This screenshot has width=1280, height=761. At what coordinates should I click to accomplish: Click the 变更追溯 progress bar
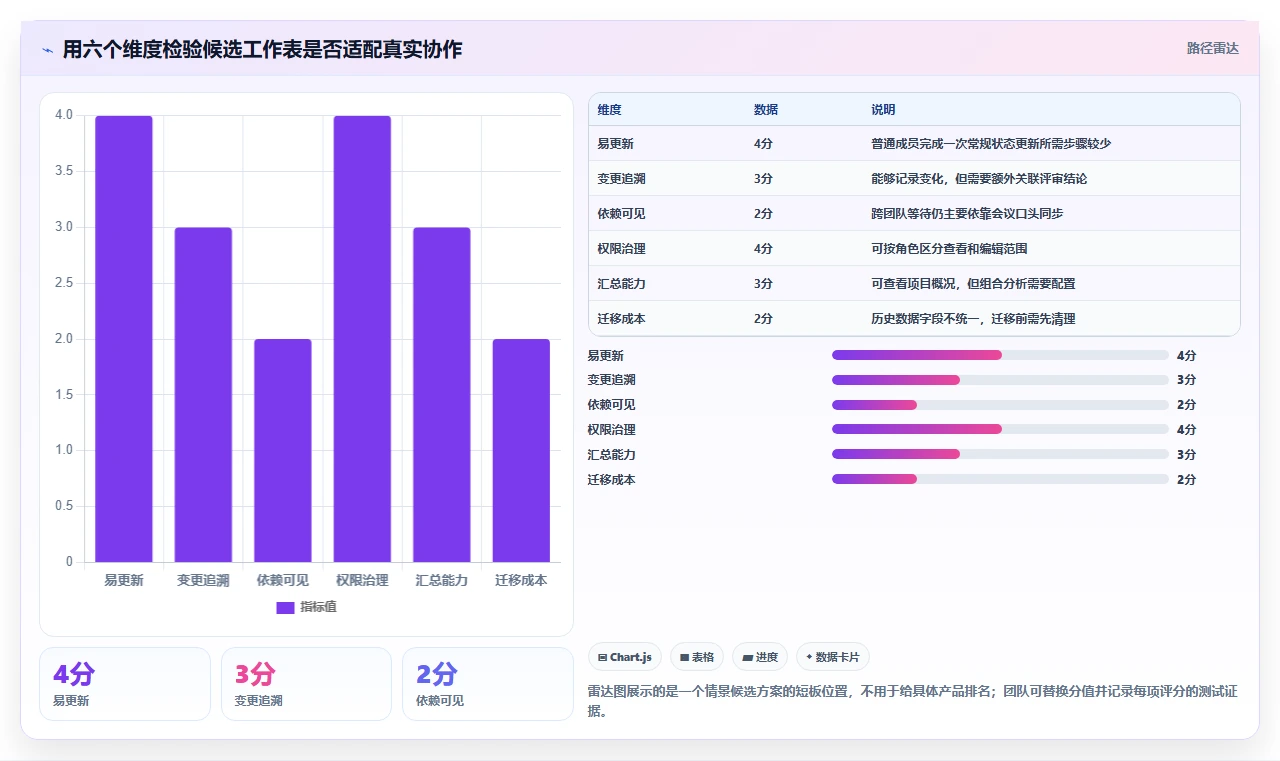1000,380
